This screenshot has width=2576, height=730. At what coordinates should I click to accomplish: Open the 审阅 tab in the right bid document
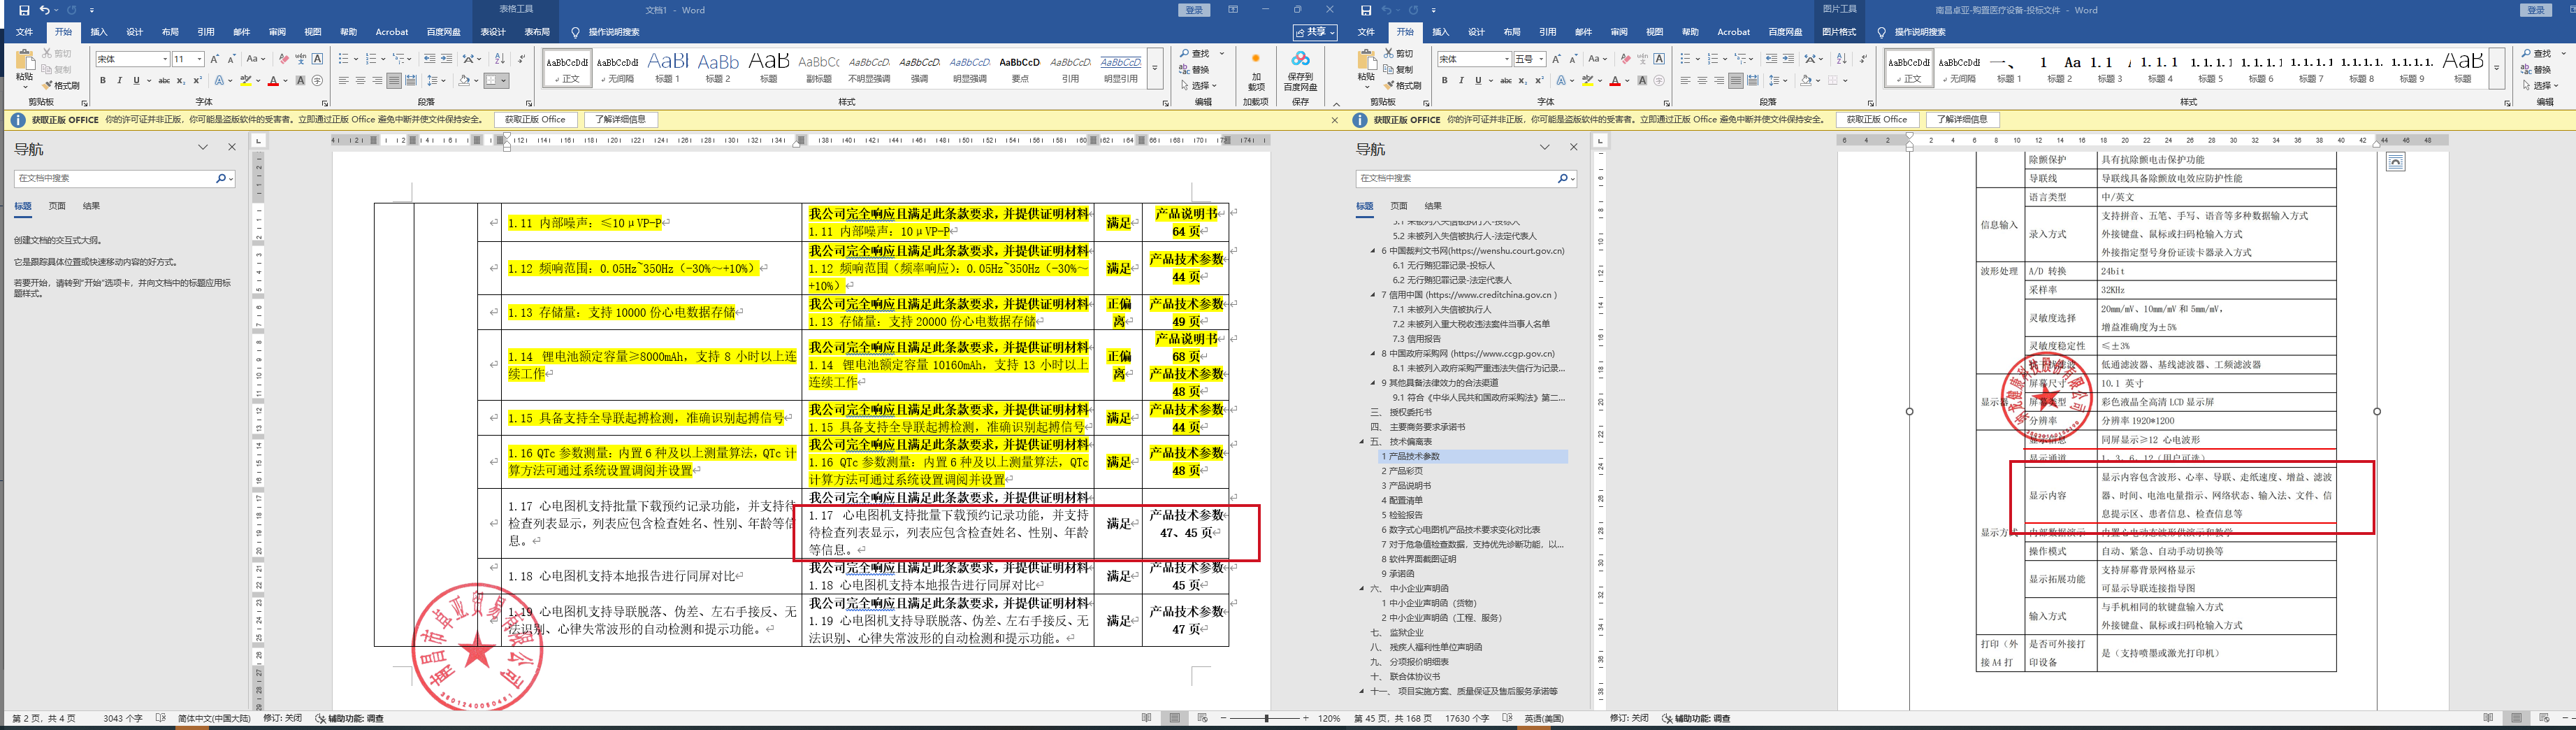pyautogui.click(x=1619, y=32)
